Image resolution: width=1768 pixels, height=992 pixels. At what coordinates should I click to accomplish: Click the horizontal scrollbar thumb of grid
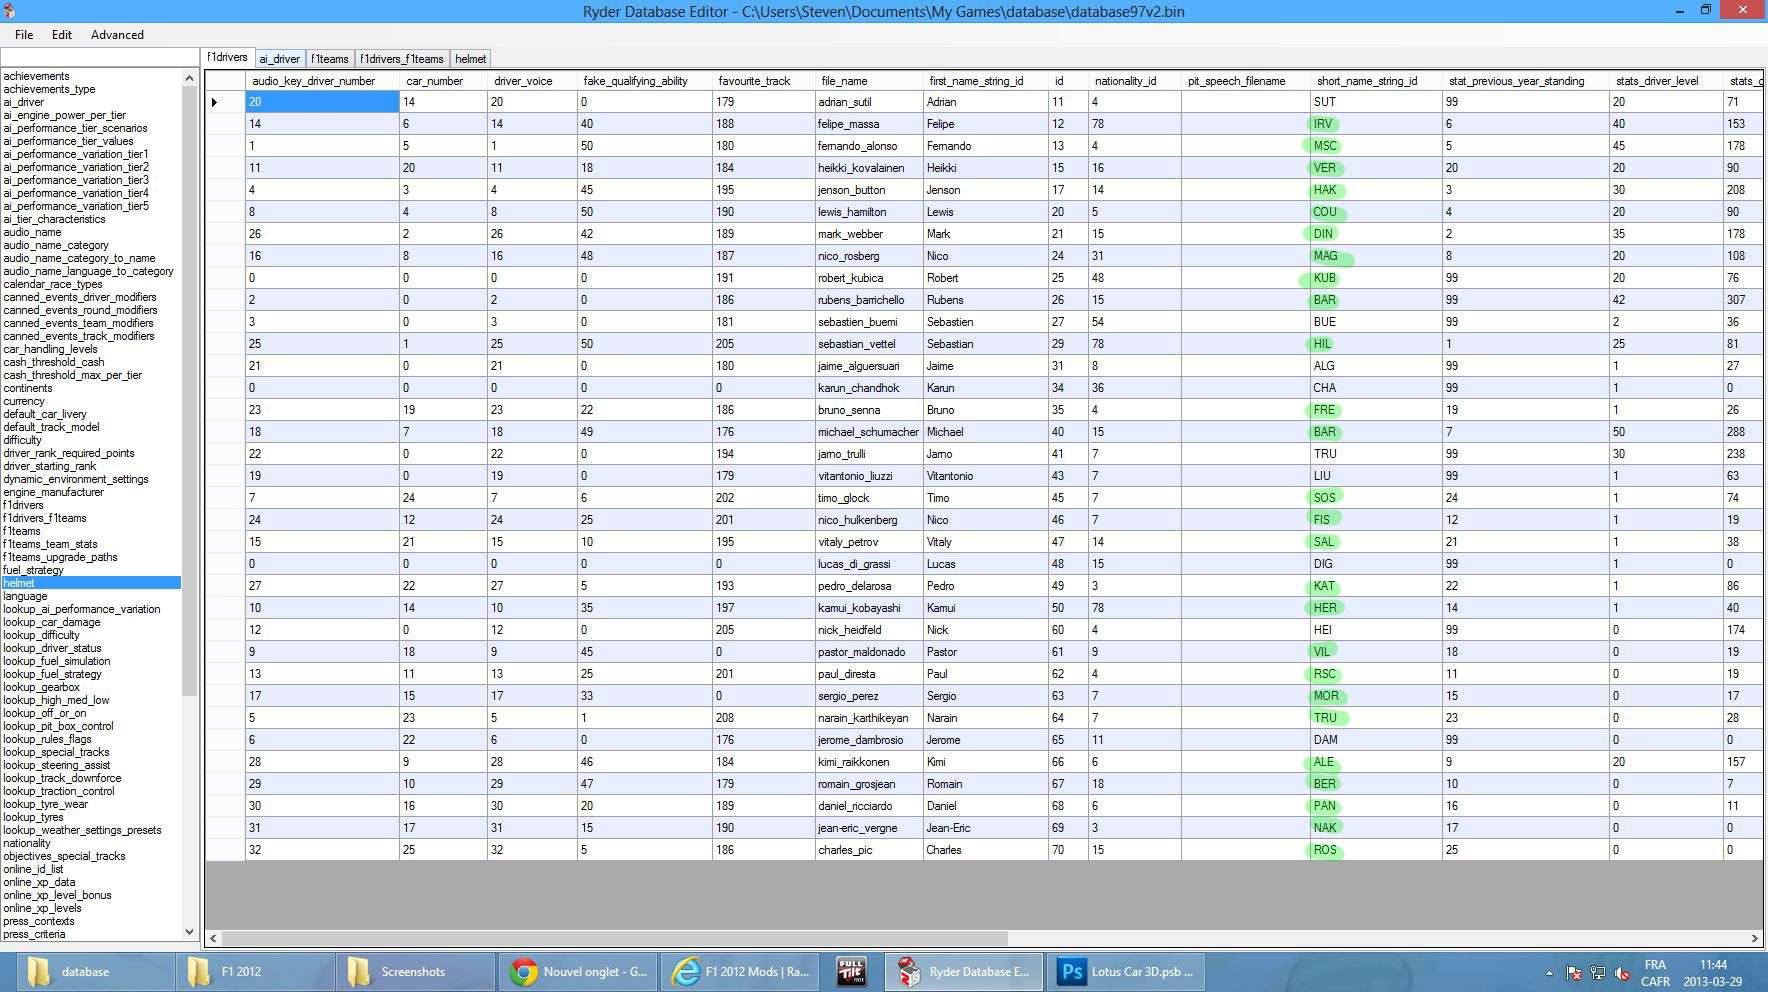tap(614, 938)
